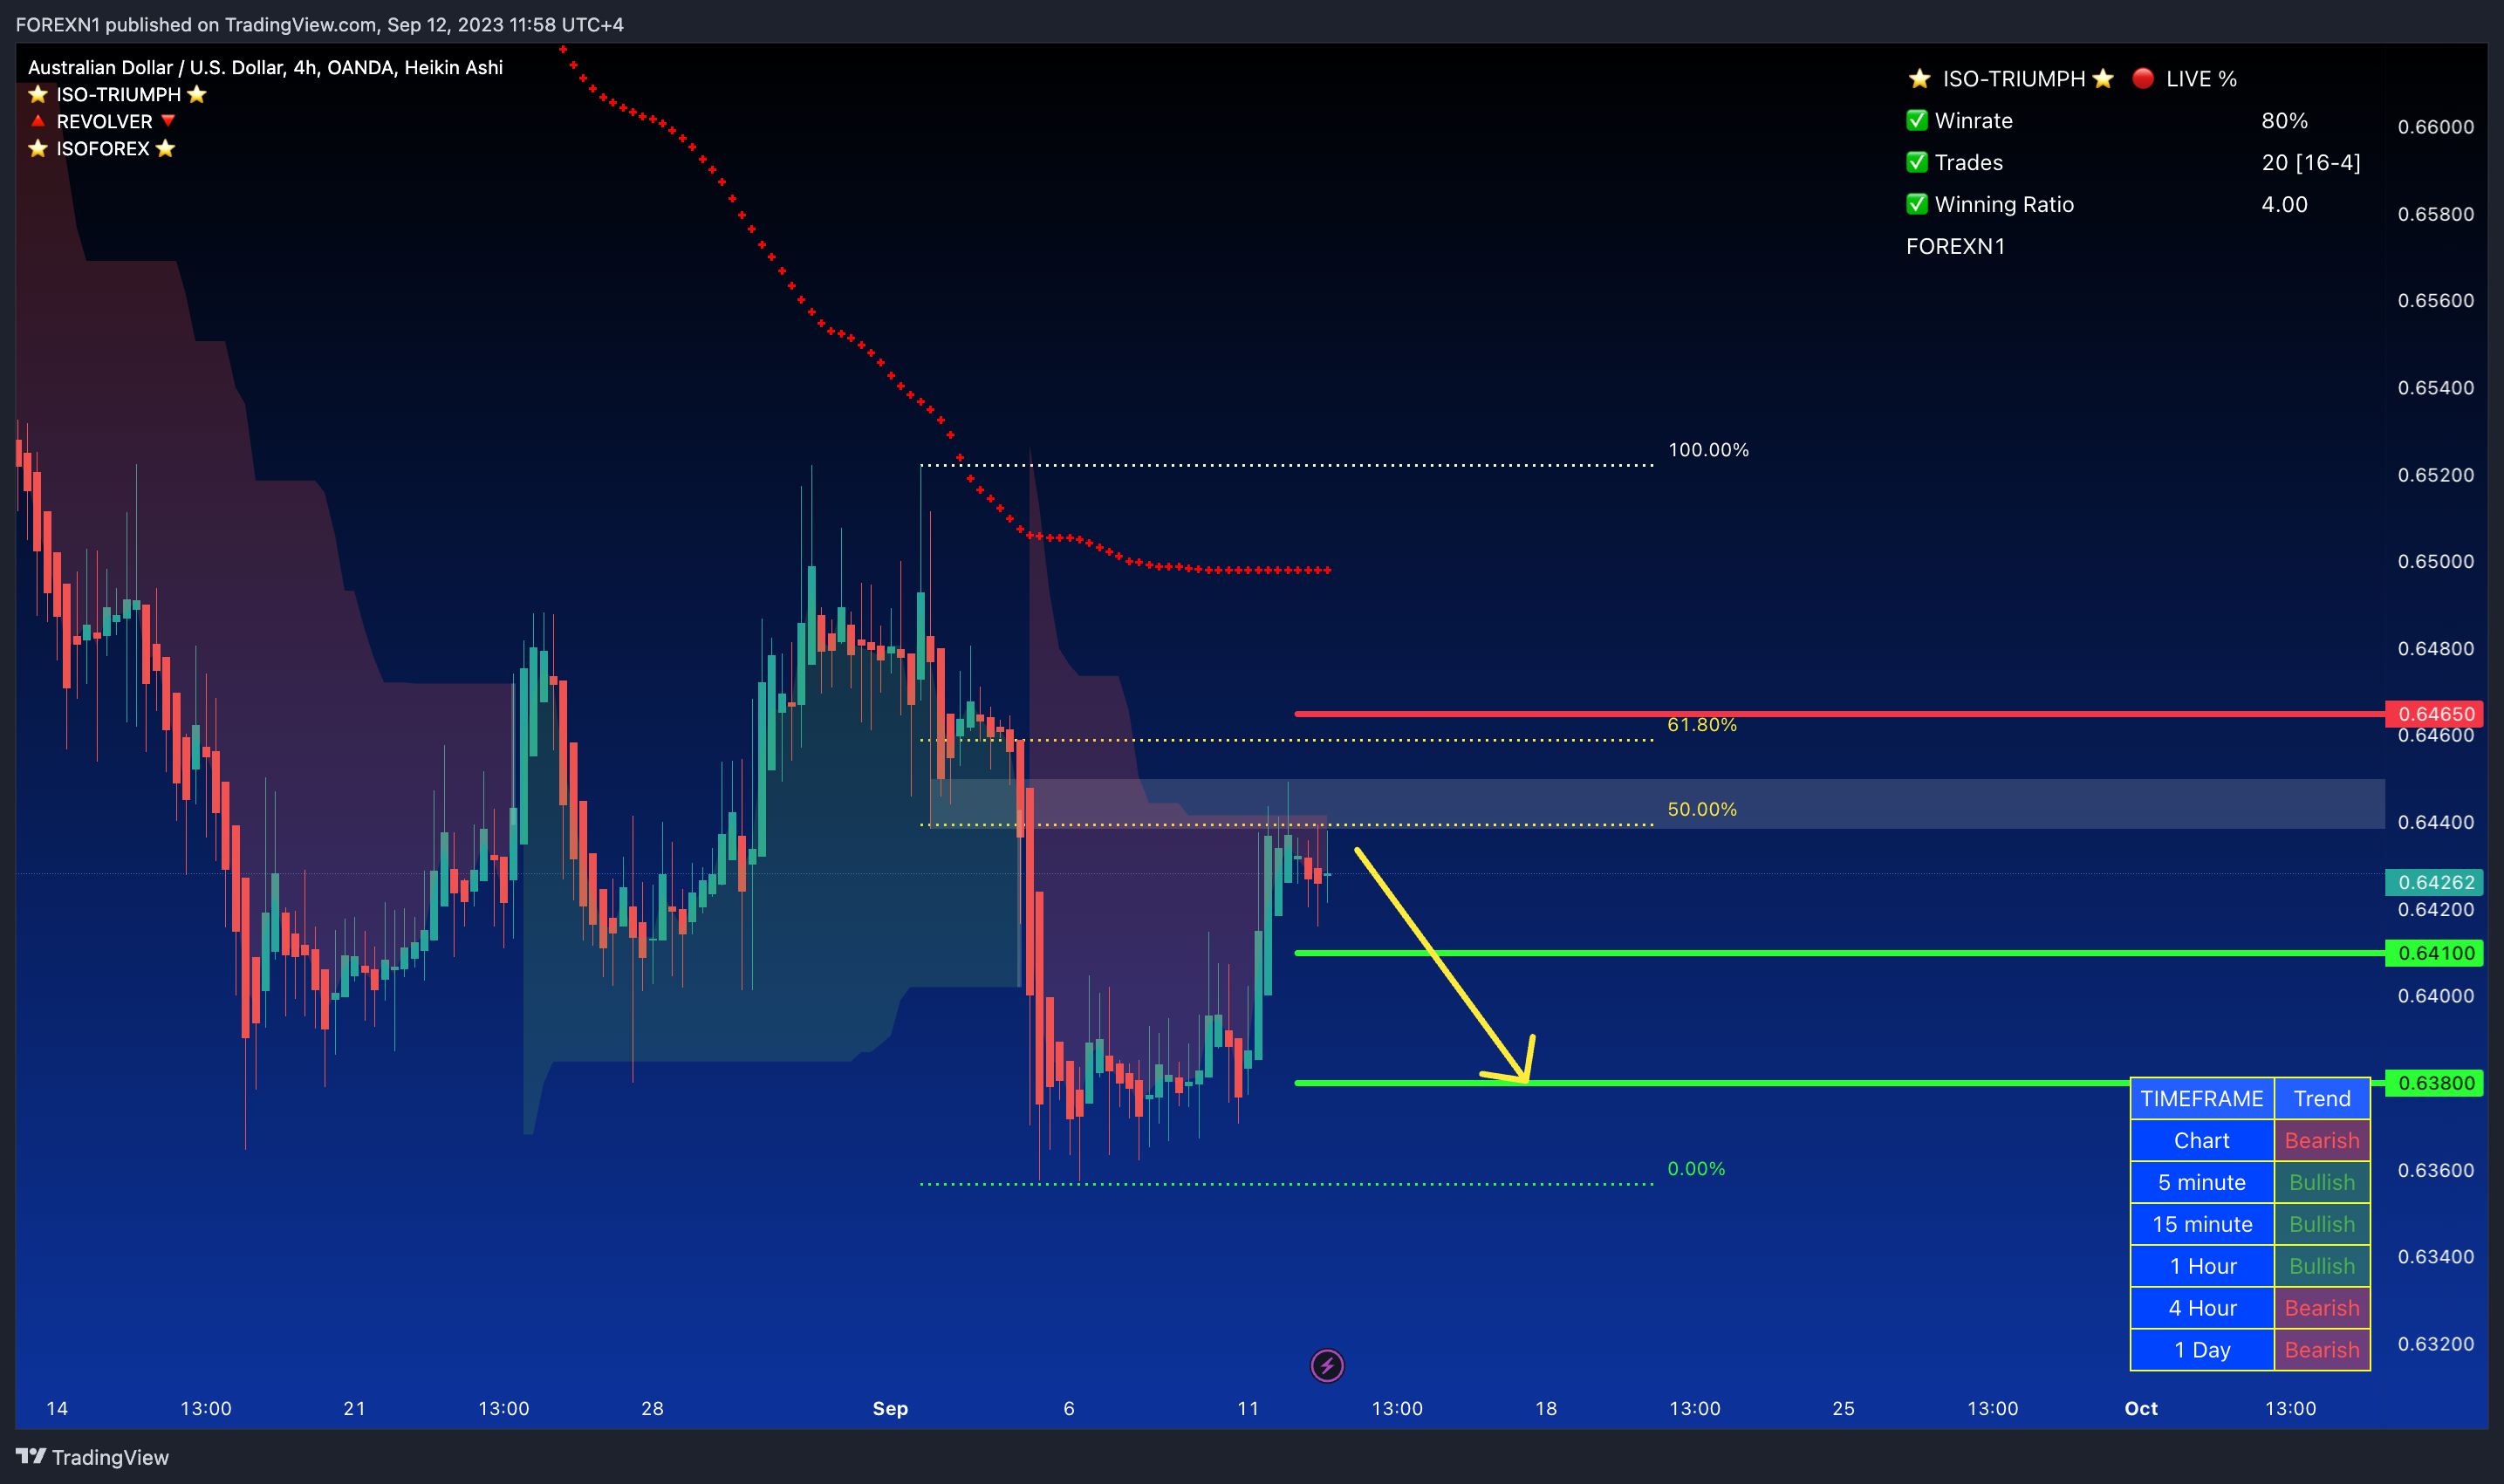Click the Australian Dollar / U.S. Dollar title
Viewport: 2504px width, 1484px height.
tap(265, 67)
